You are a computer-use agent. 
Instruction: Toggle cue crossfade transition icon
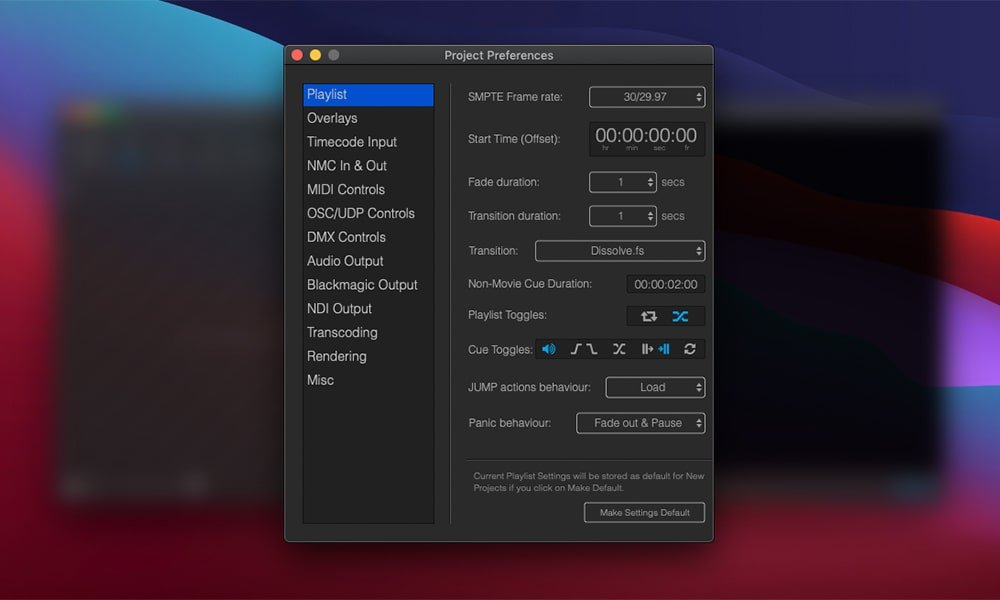pyautogui.click(x=619, y=349)
